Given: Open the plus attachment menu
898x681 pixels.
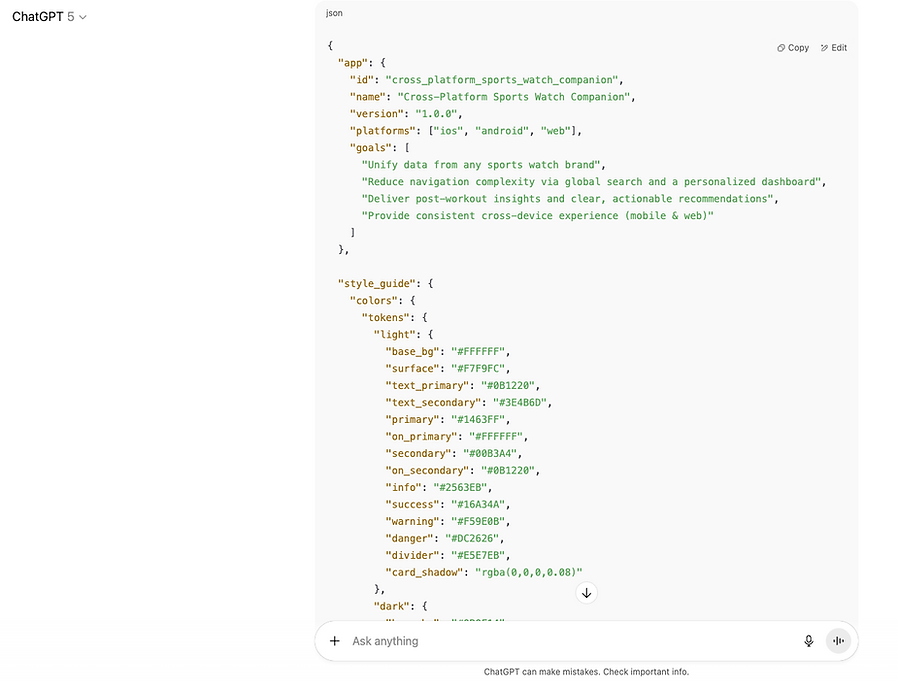Looking at the screenshot, I should coord(335,641).
